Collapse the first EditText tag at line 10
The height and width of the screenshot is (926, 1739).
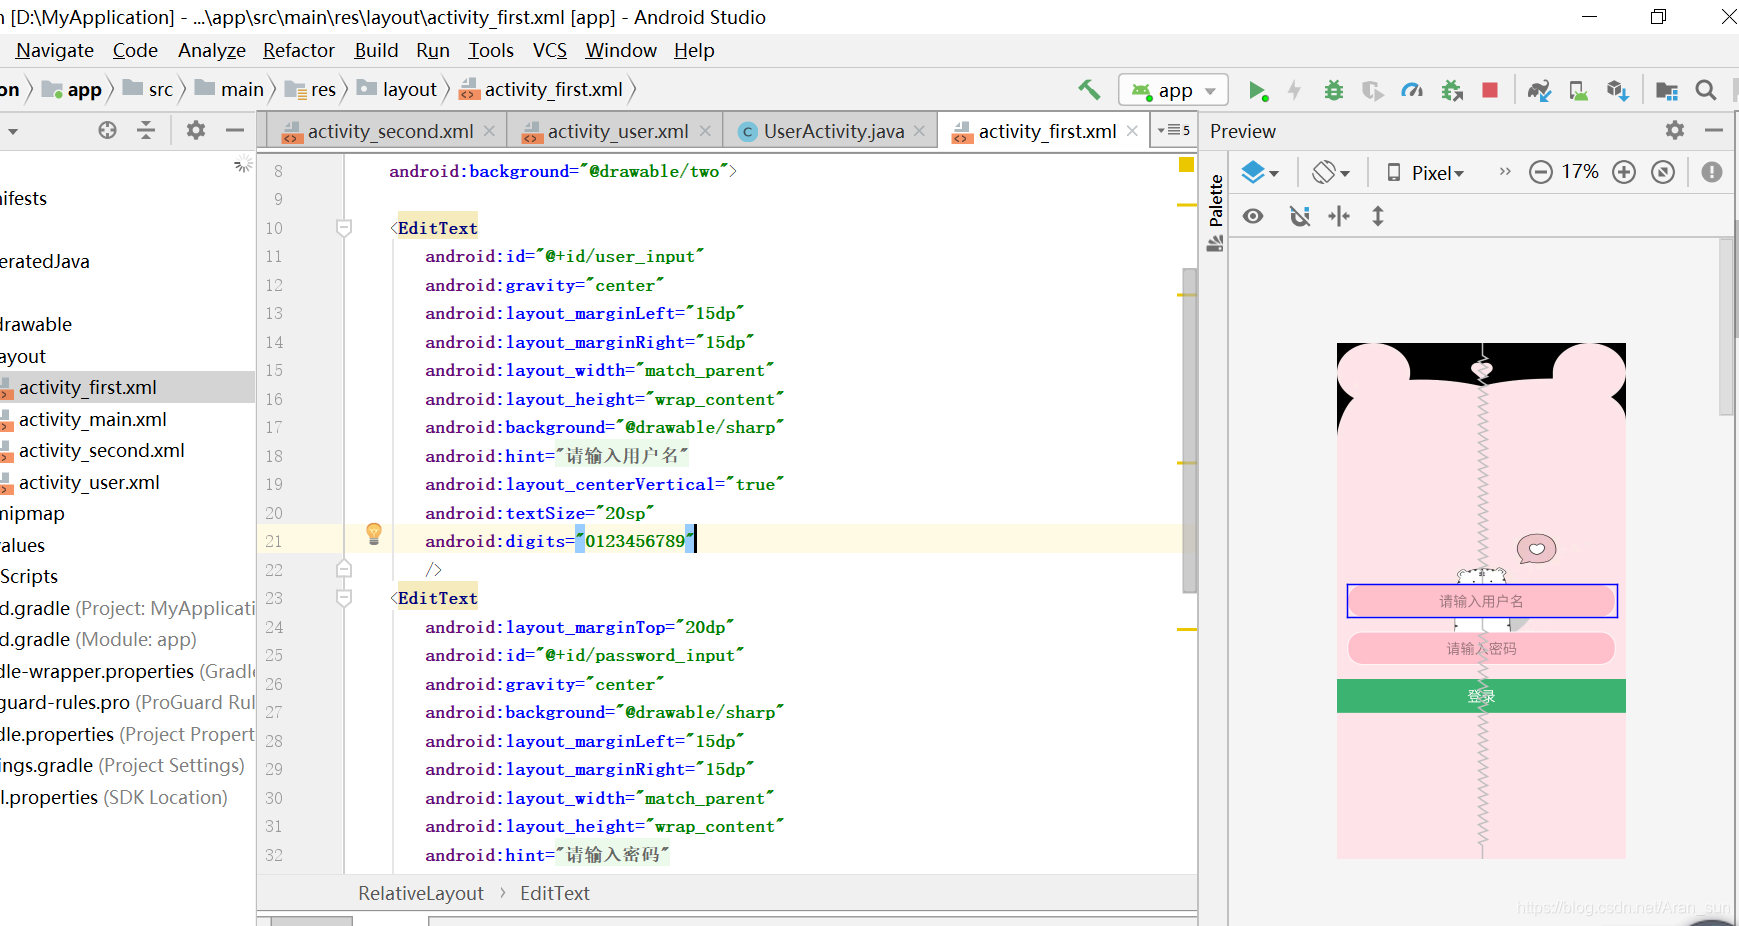[344, 228]
